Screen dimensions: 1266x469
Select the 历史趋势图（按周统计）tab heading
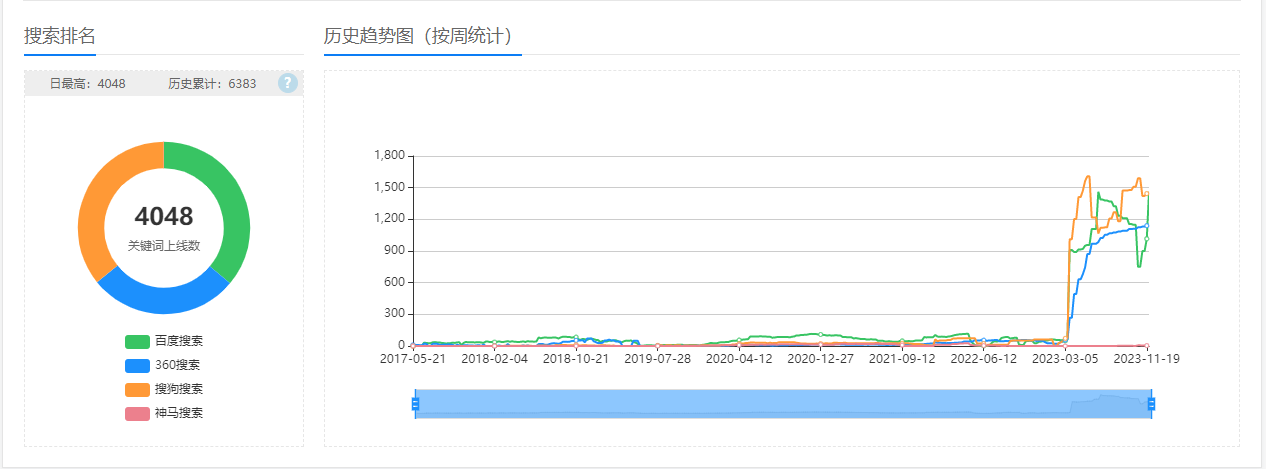[x=422, y=37]
